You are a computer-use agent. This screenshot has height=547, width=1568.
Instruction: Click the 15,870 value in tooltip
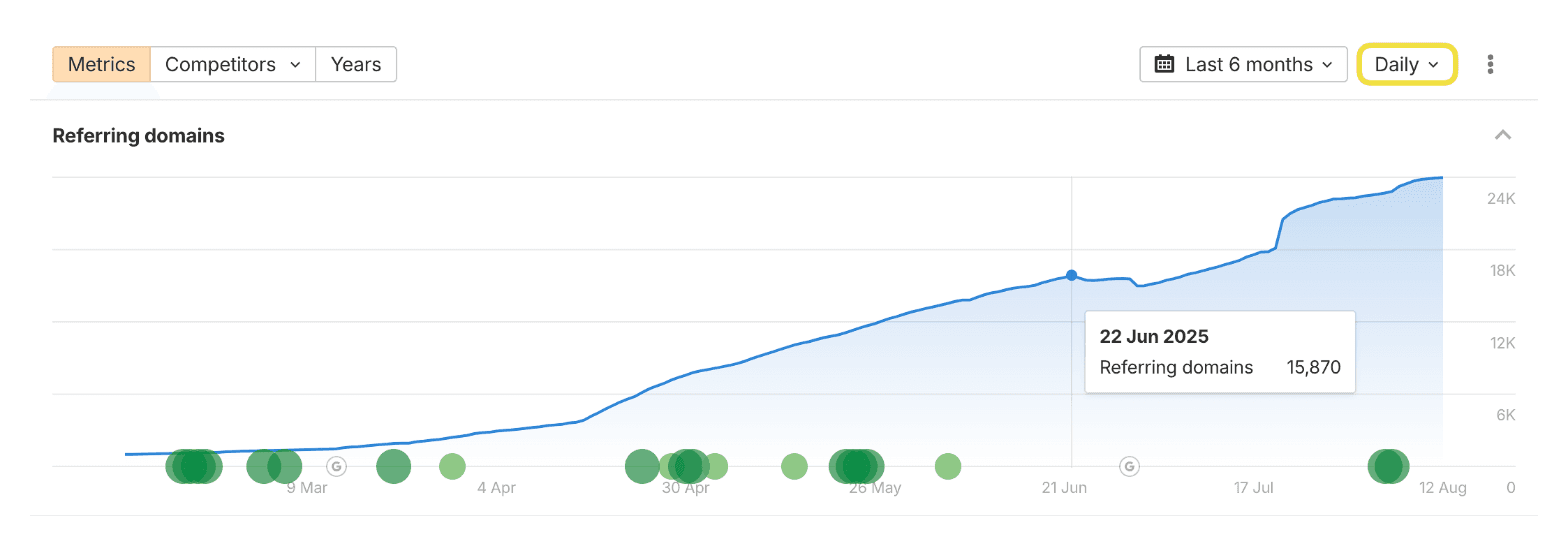[x=1313, y=367]
